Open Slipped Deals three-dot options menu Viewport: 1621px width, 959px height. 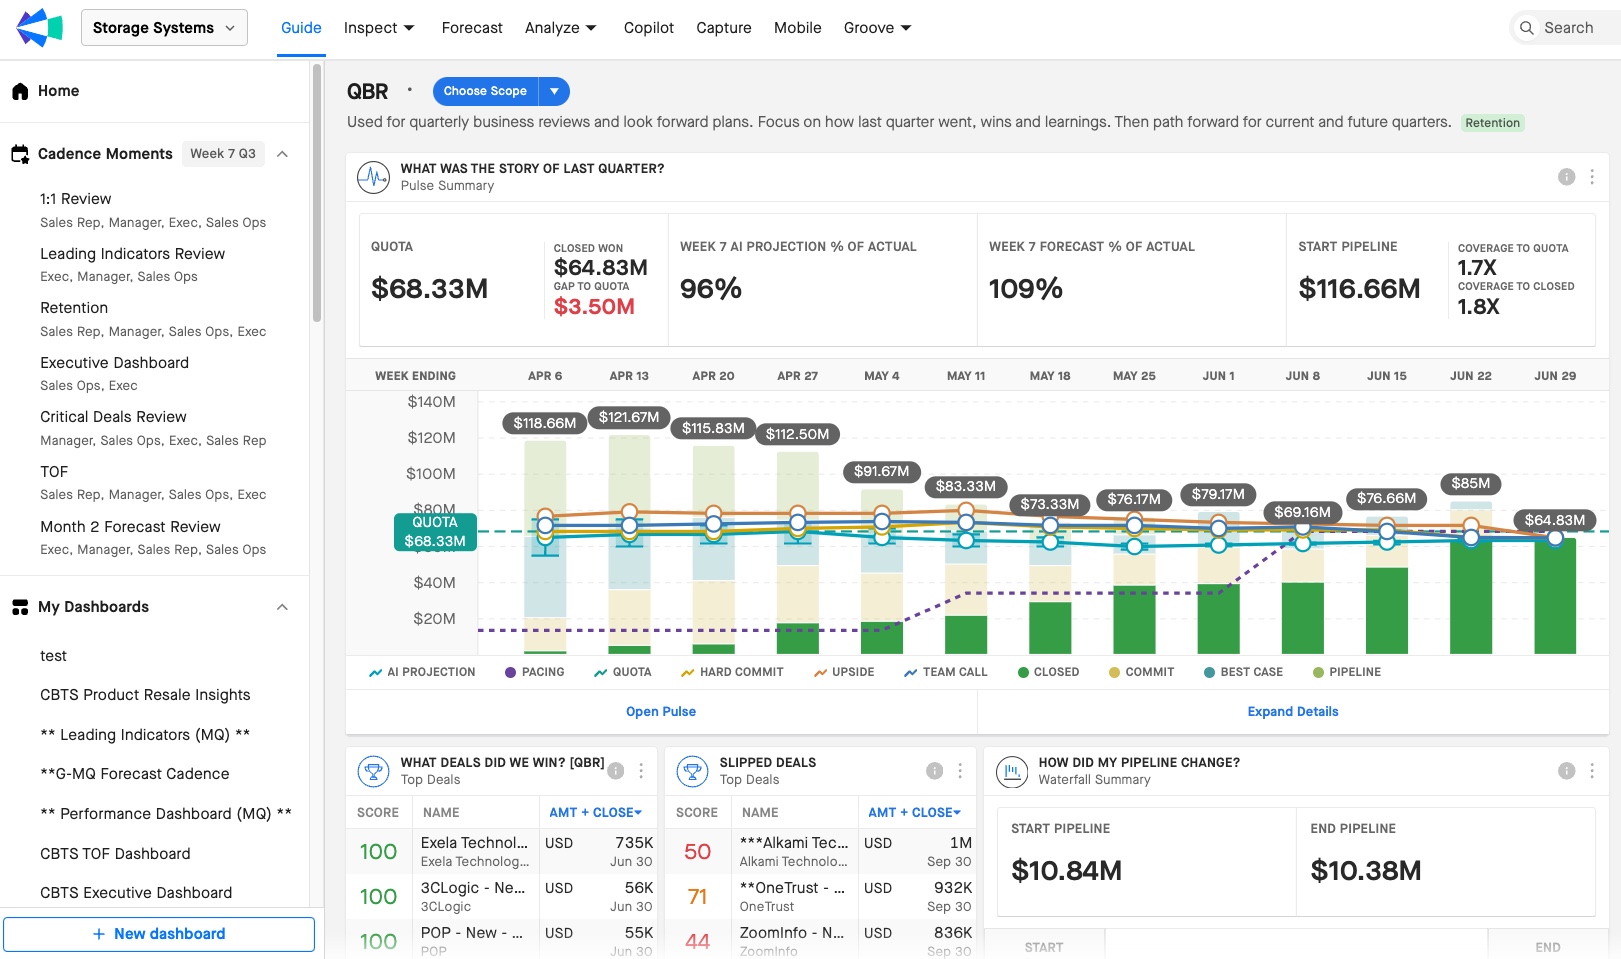pos(960,771)
